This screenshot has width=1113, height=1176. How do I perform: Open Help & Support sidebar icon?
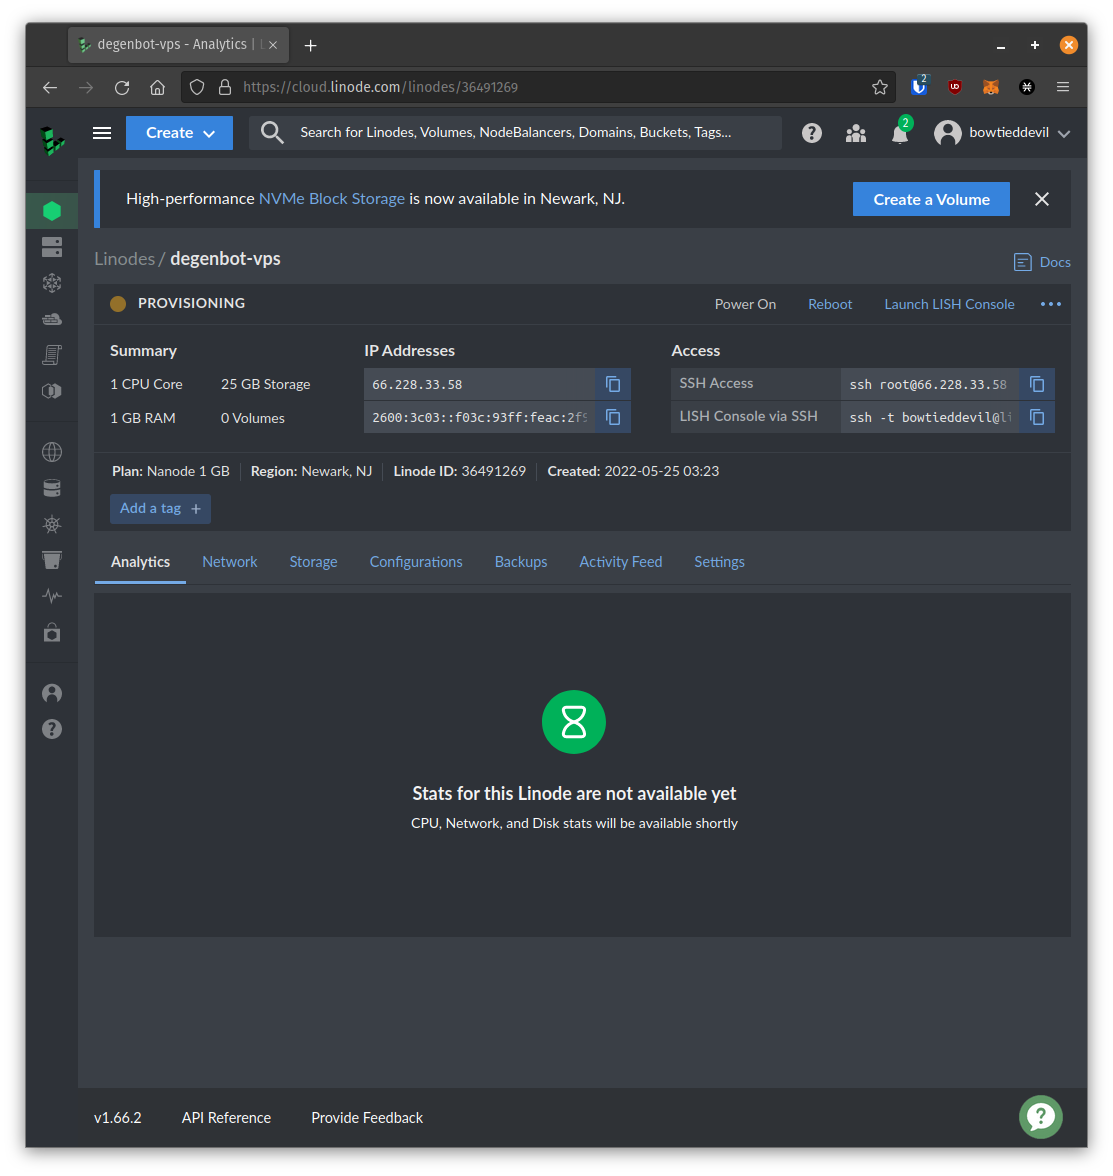(52, 729)
